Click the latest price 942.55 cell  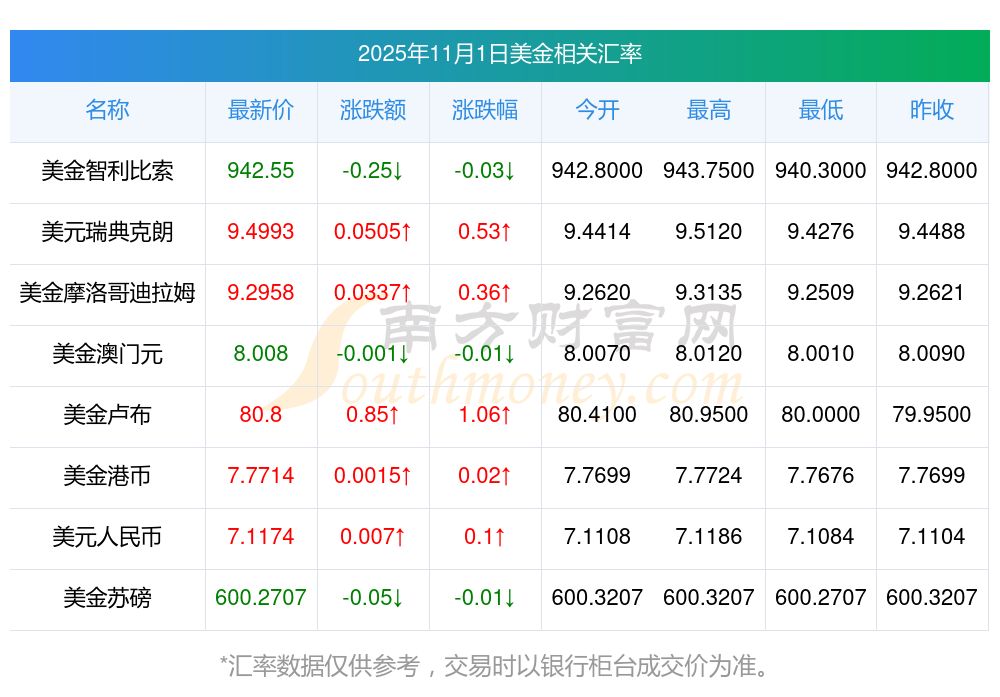(x=260, y=171)
